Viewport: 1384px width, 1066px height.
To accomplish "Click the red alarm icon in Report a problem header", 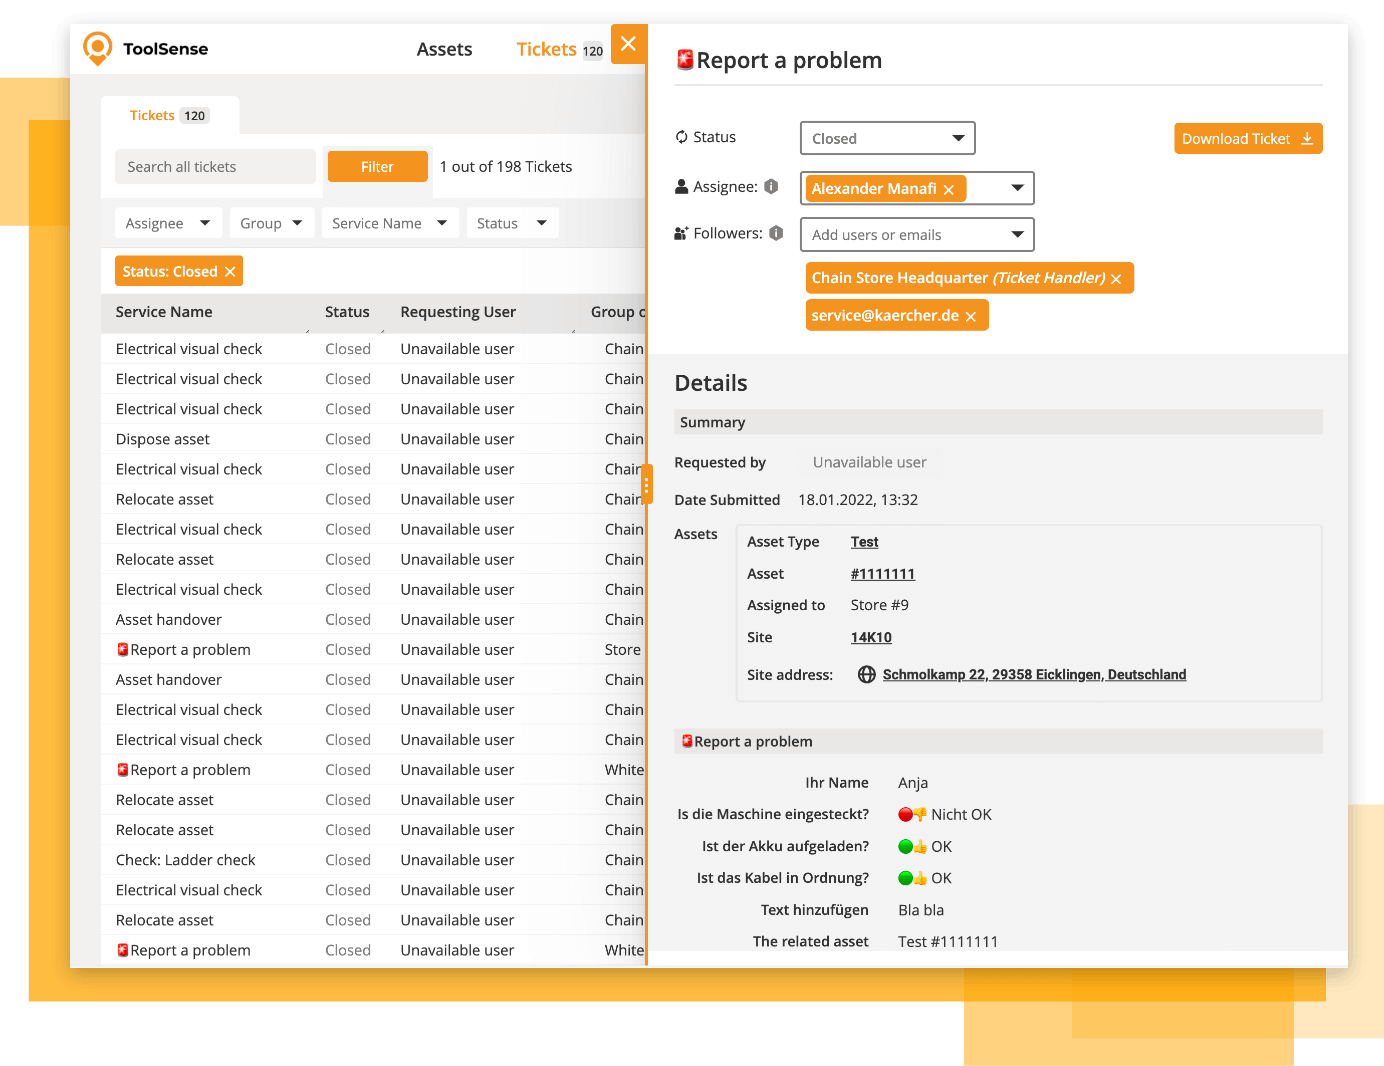I will [x=684, y=59].
